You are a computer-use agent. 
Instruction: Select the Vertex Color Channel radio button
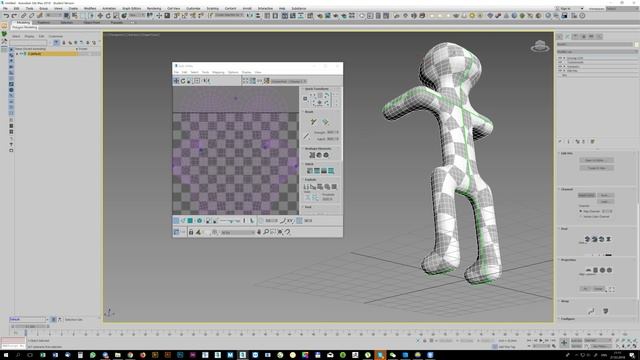point(581,216)
